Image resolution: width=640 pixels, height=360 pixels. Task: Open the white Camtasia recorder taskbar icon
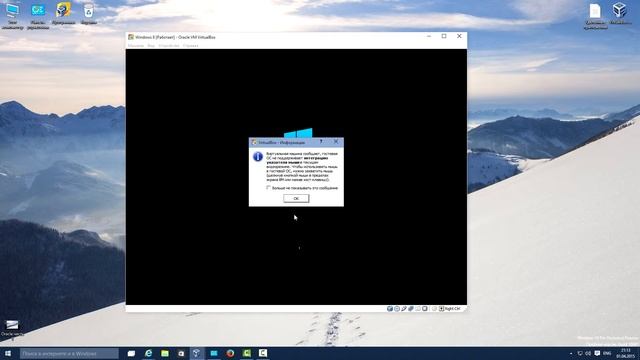coord(263,353)
